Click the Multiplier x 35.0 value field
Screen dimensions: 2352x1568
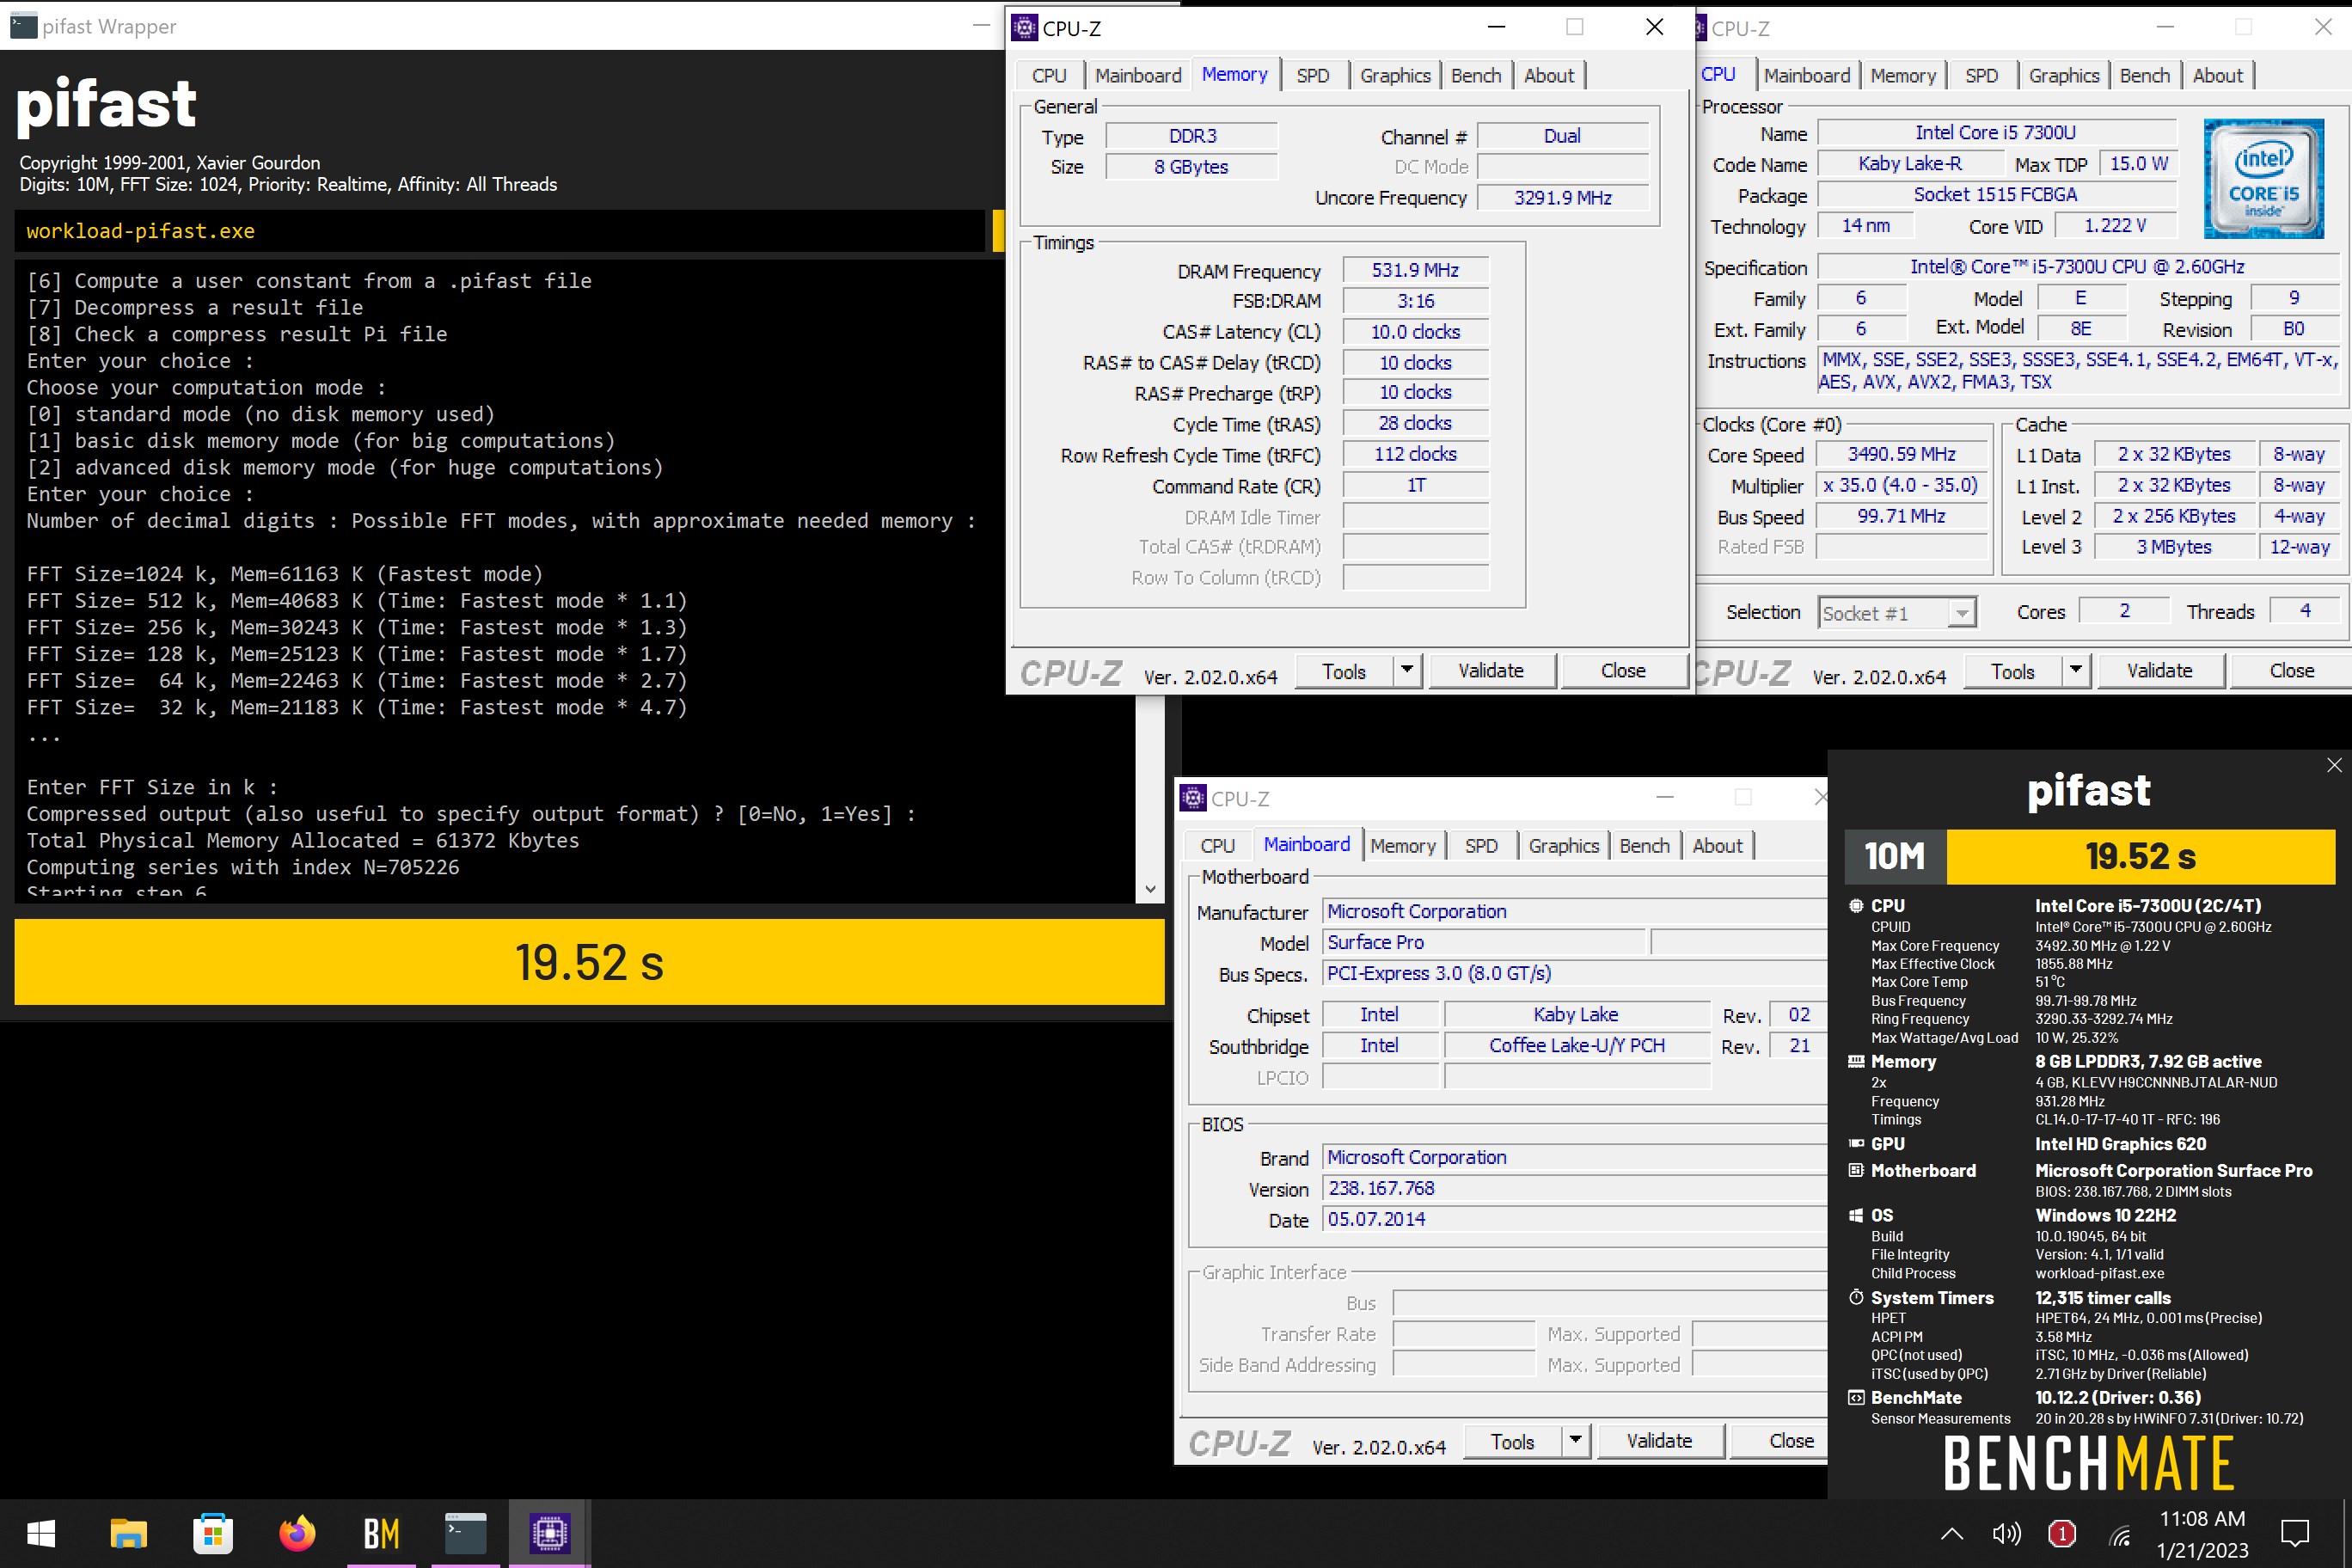point(1901,485)
